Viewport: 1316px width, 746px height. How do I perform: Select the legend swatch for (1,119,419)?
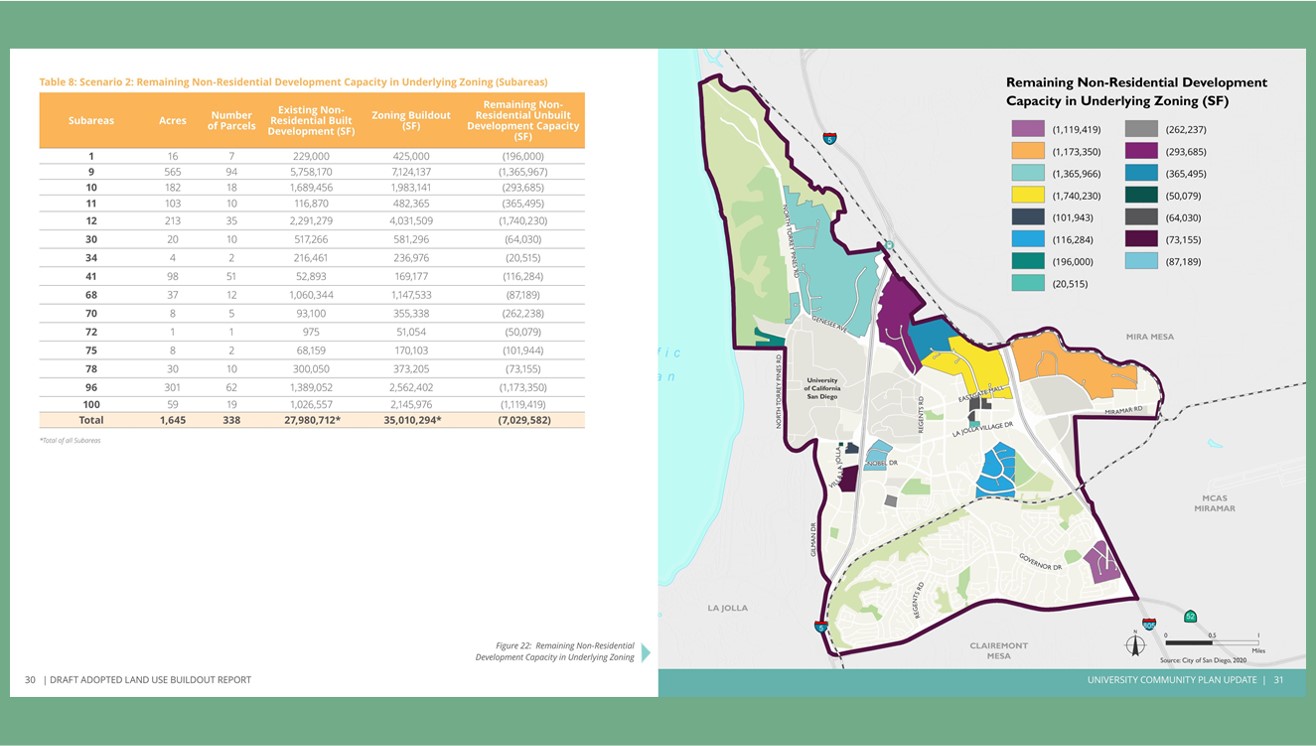[1028, 129]
